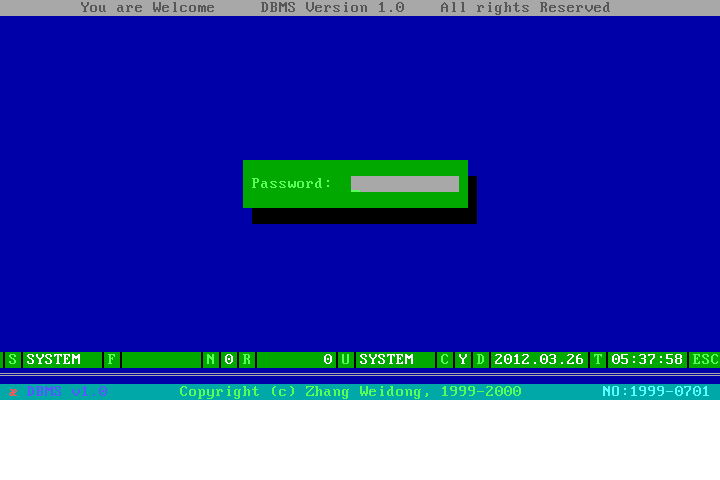Click the SYSTEM user field beside U

[395, 359]
